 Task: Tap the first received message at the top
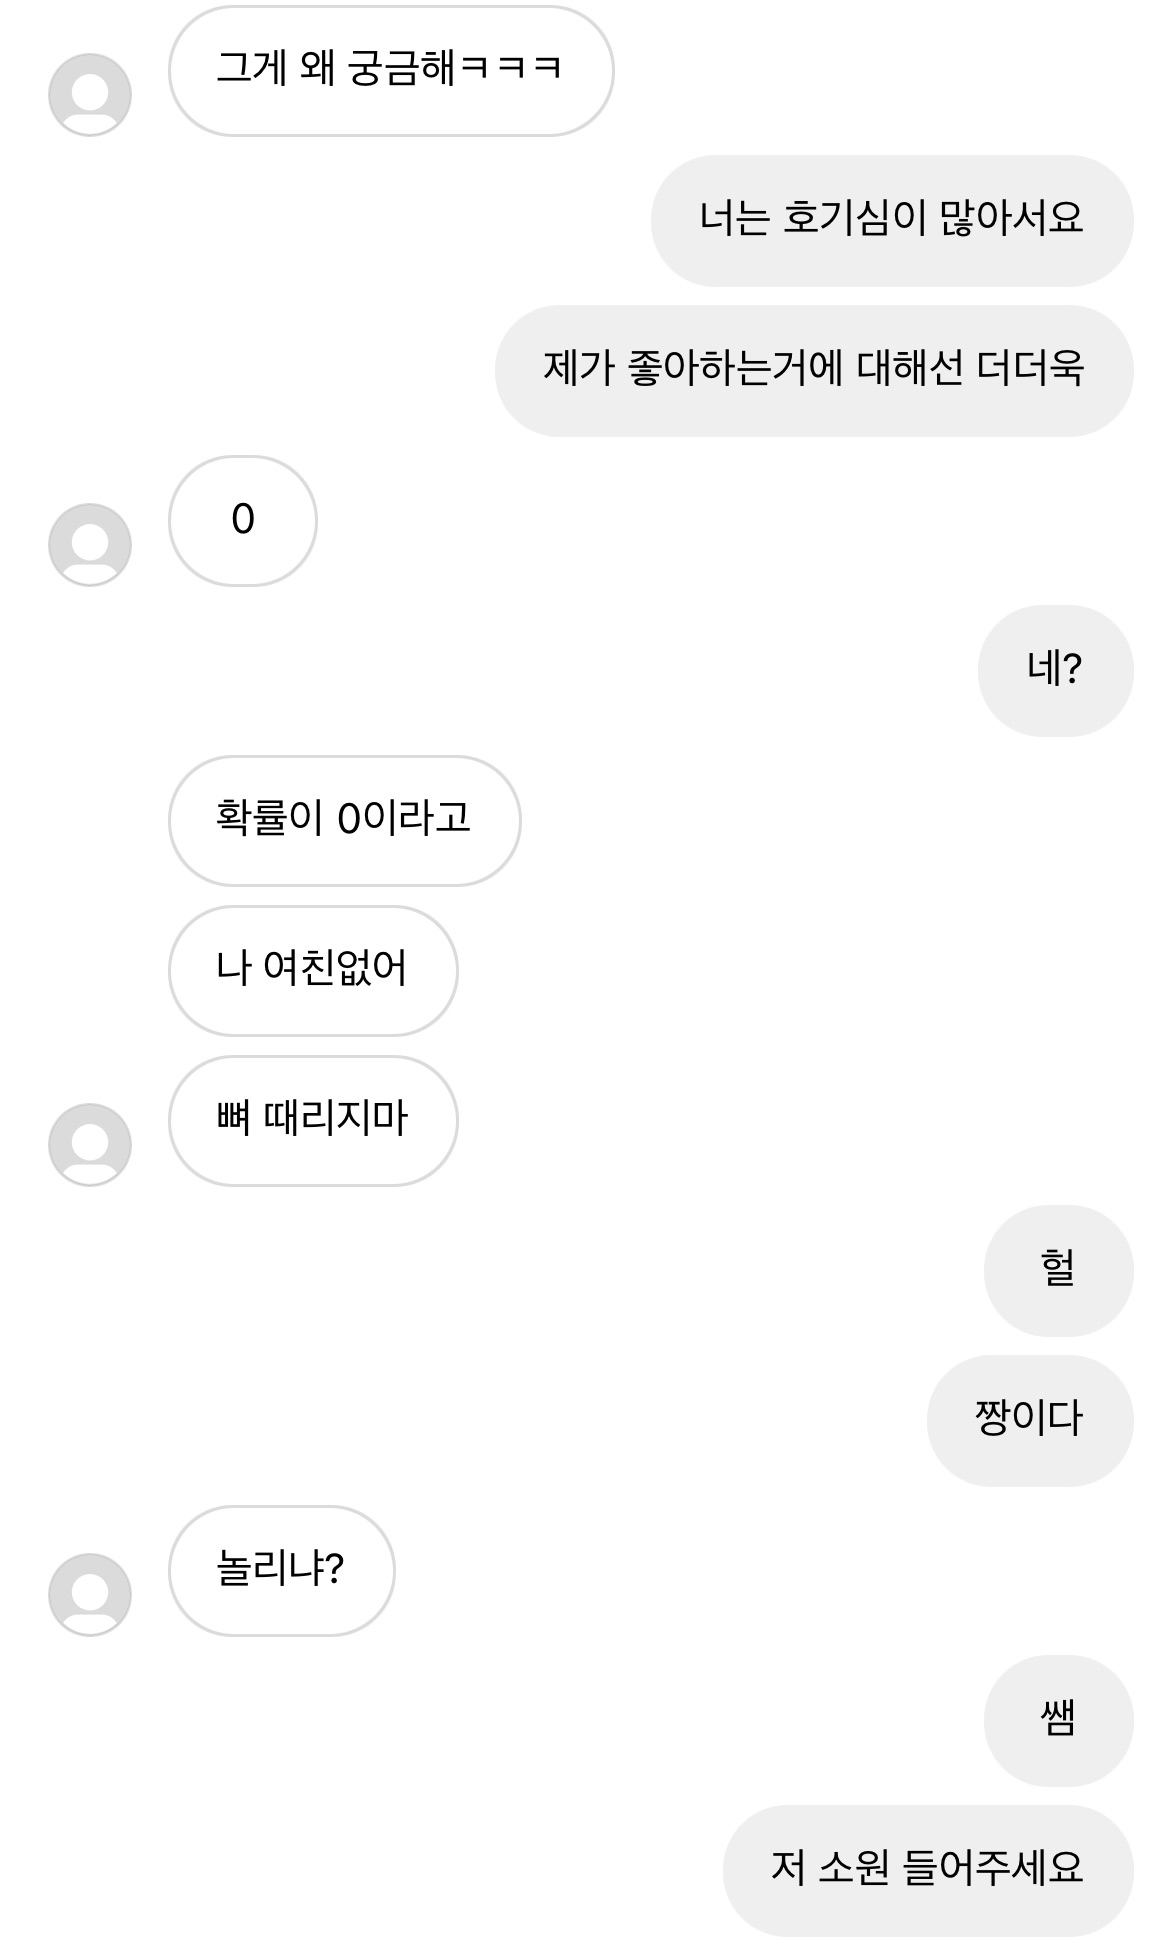390,70
